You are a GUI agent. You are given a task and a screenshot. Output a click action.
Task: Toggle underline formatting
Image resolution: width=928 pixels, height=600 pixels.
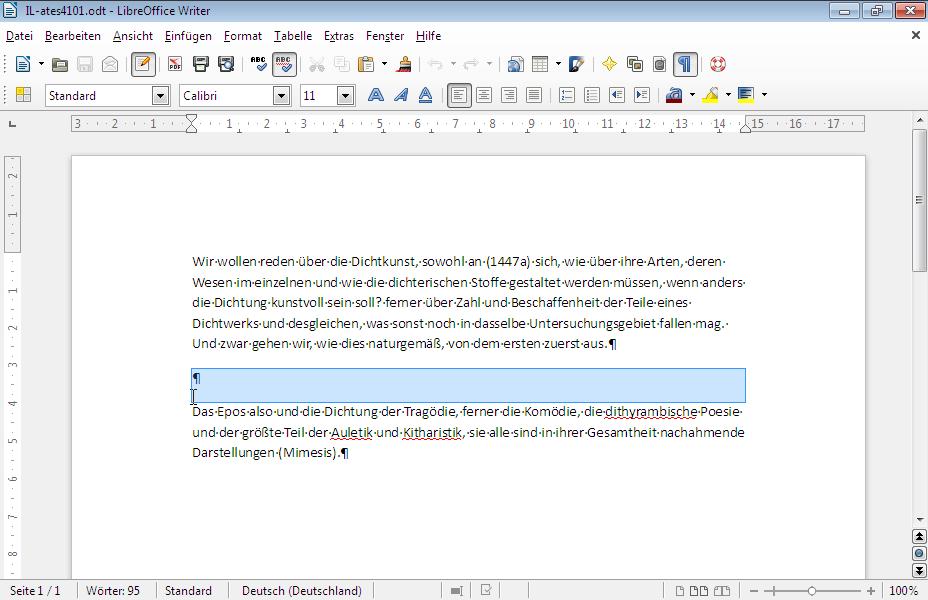(x=426, y=95)
